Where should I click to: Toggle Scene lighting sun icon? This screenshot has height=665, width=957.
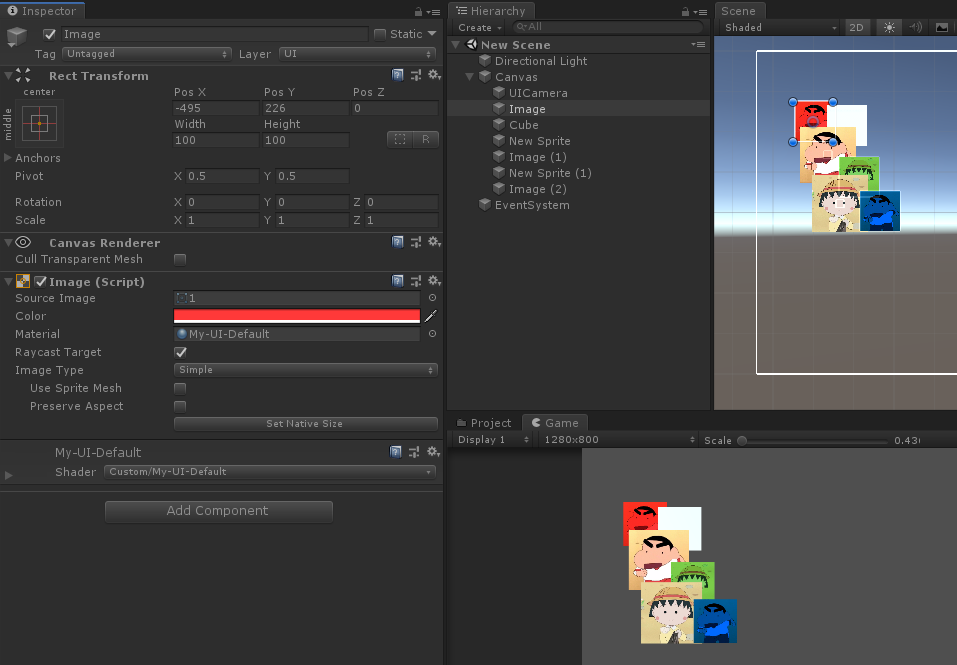(889, 27)
